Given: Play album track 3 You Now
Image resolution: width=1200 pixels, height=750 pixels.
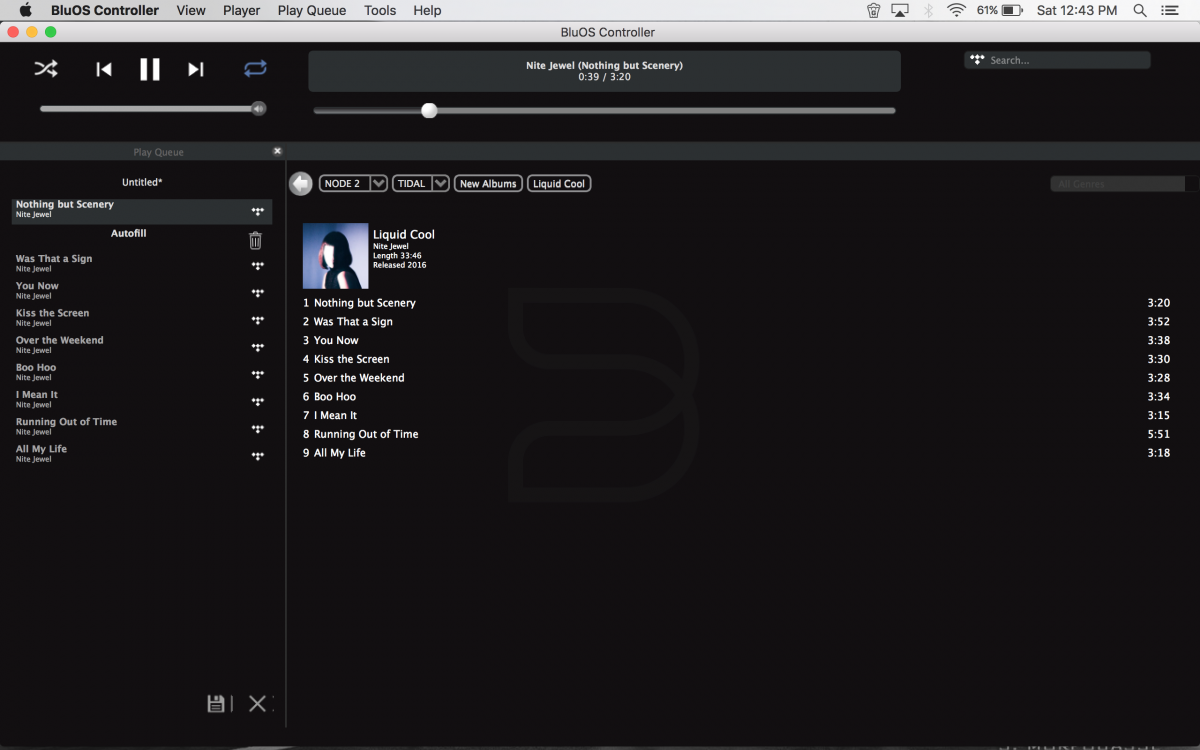Looking at the screenshot, I should coord(736,340).
